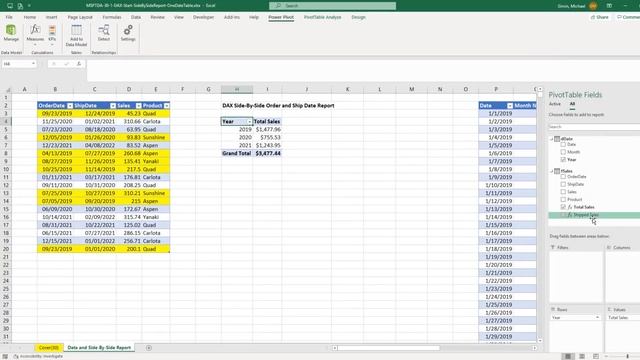Open the Insert ribbon tab
640x360 pixels.
(x=51, y=17)
